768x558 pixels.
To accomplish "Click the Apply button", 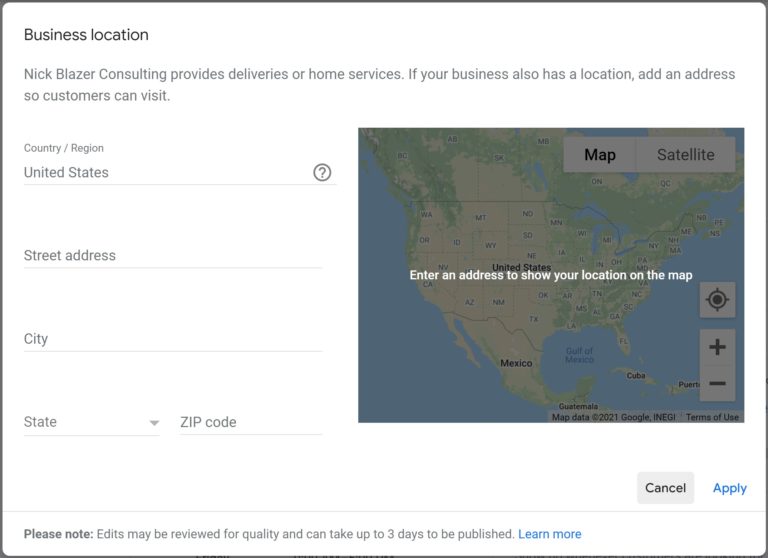I will [729, 488].
